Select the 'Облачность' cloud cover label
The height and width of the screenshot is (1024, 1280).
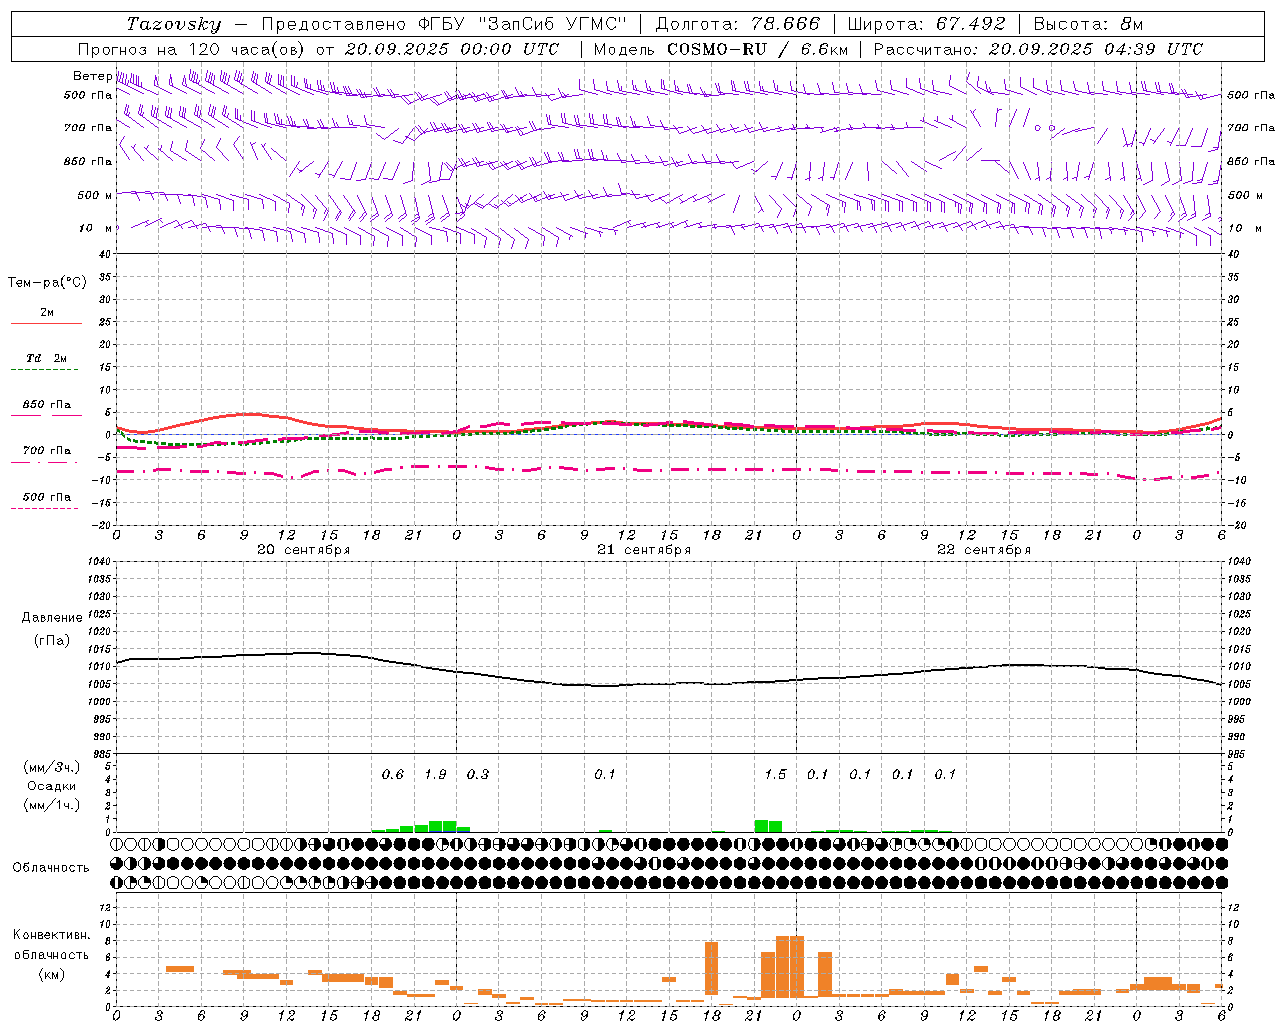pyautogui.click(x=51, y=868)
